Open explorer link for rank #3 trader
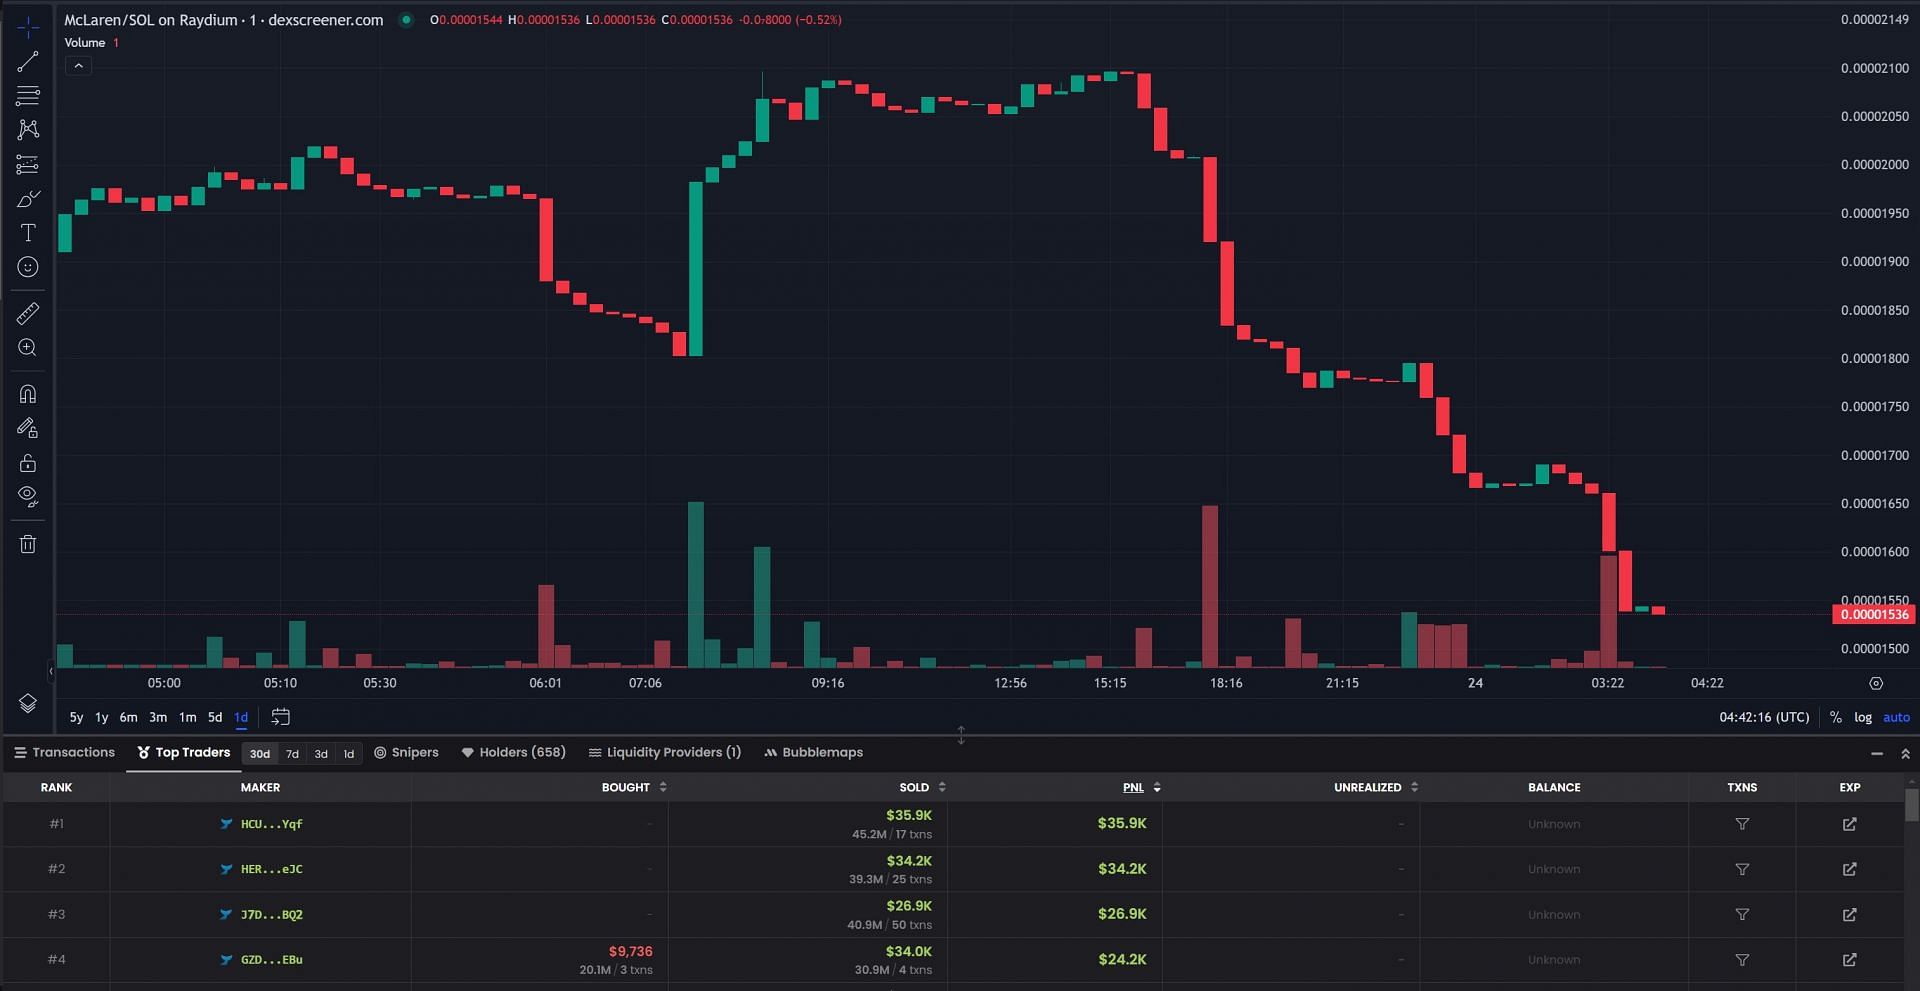 [1850, 914]
